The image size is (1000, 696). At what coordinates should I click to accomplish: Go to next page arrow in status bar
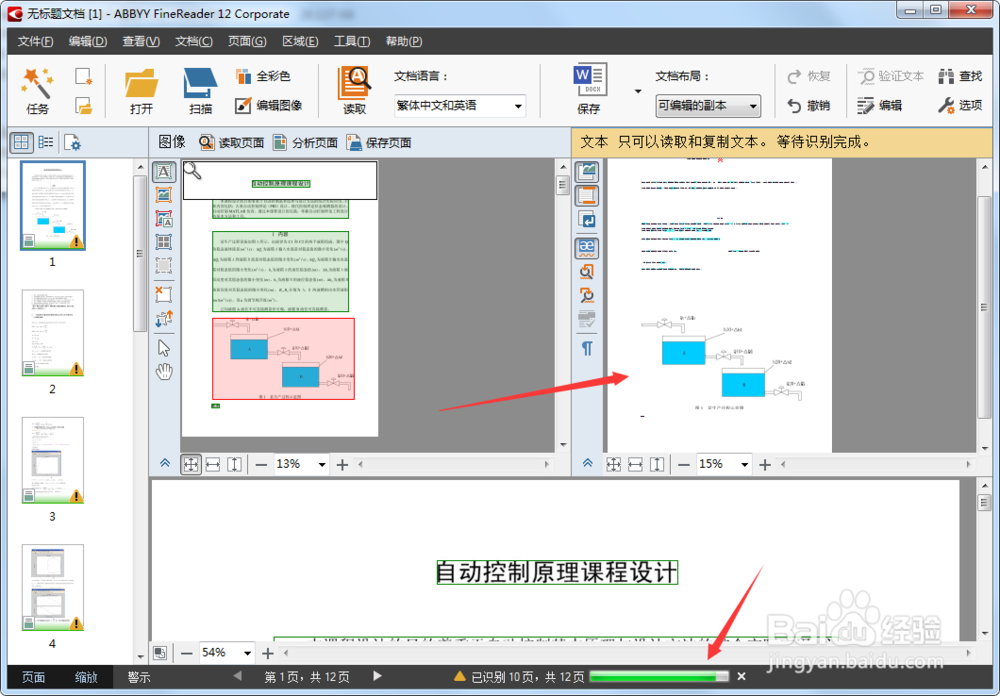pyautogui.click(x=377, y=676)
